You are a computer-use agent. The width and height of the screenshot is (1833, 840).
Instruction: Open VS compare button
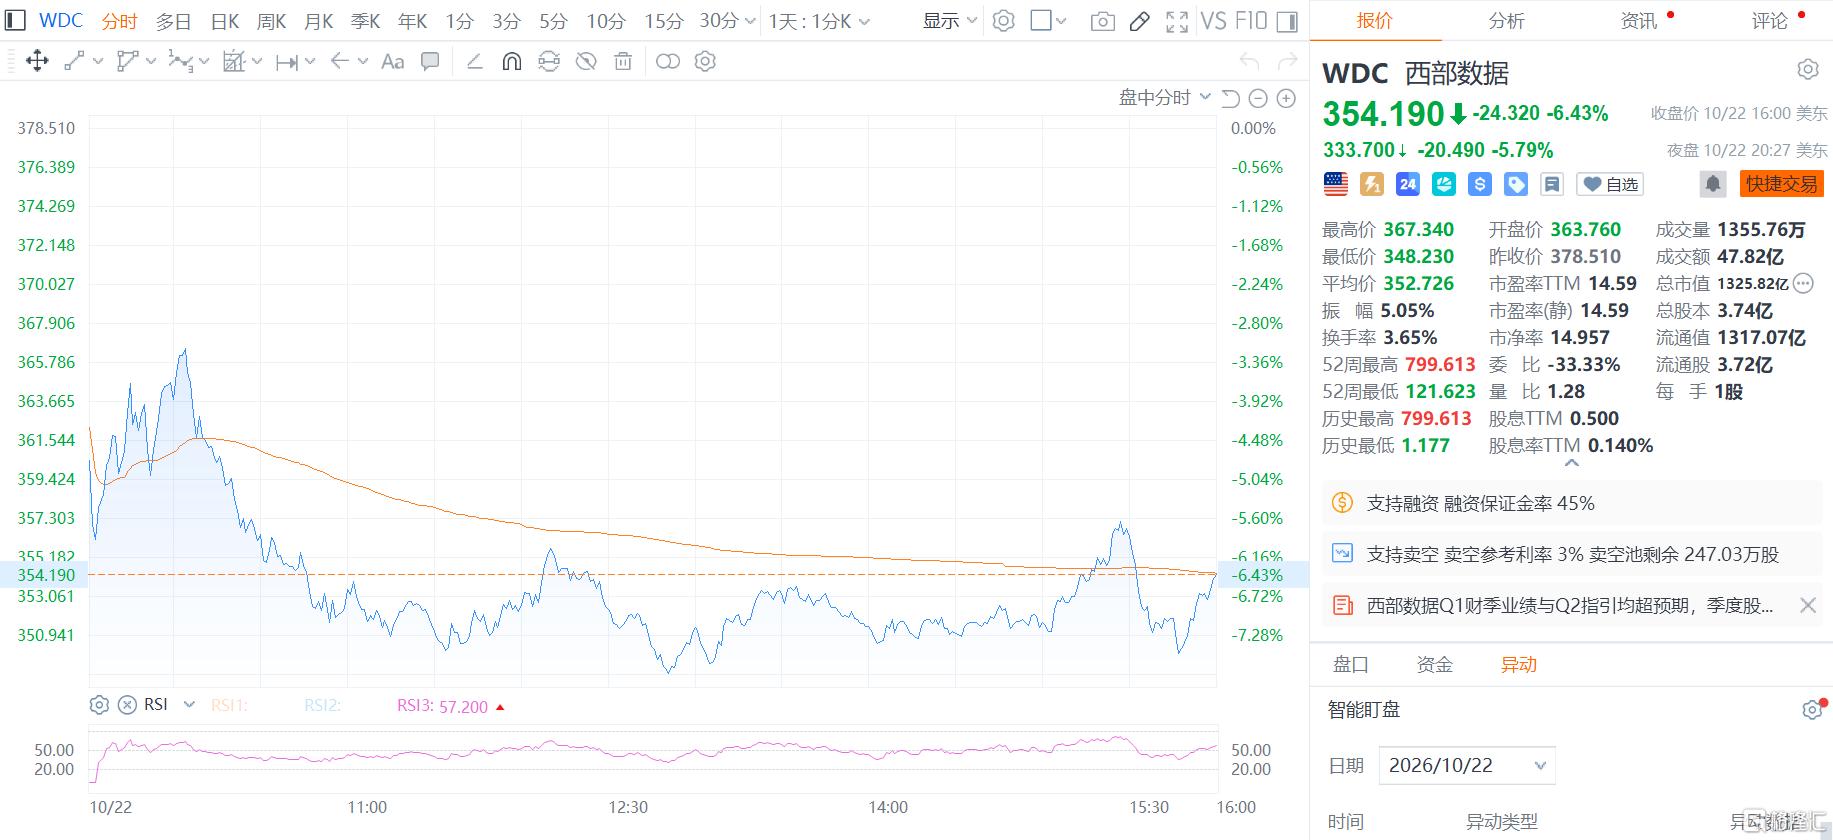pos(1213,21)
